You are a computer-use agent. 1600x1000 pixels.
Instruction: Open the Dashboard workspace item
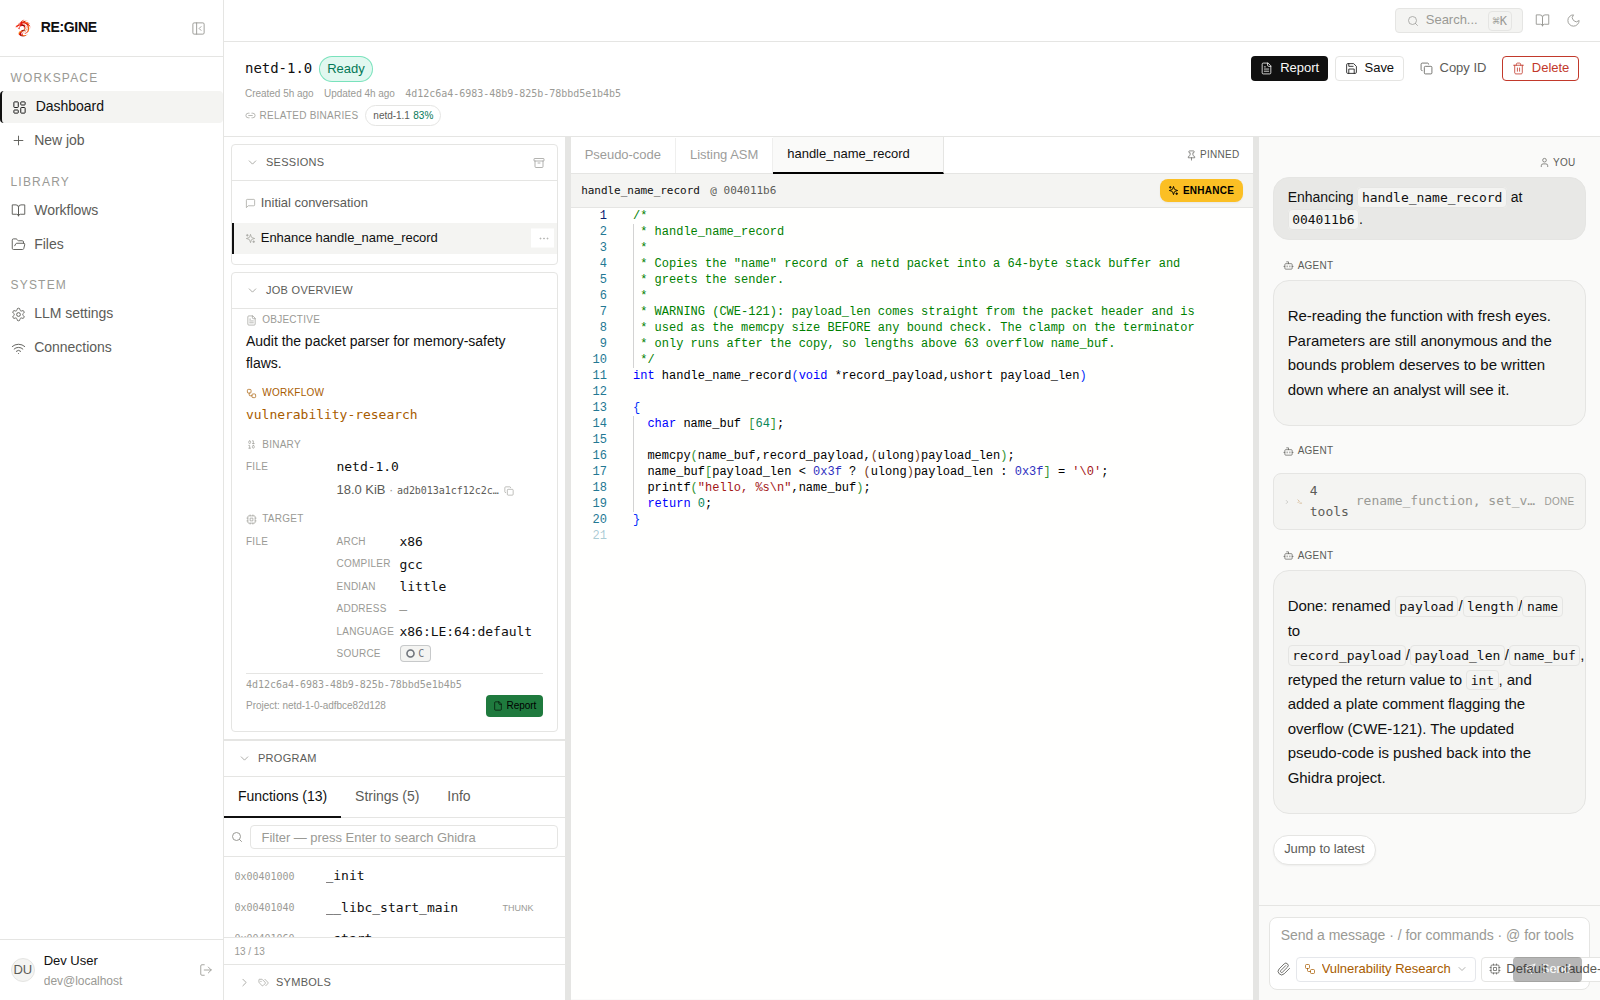pos(111,106)
